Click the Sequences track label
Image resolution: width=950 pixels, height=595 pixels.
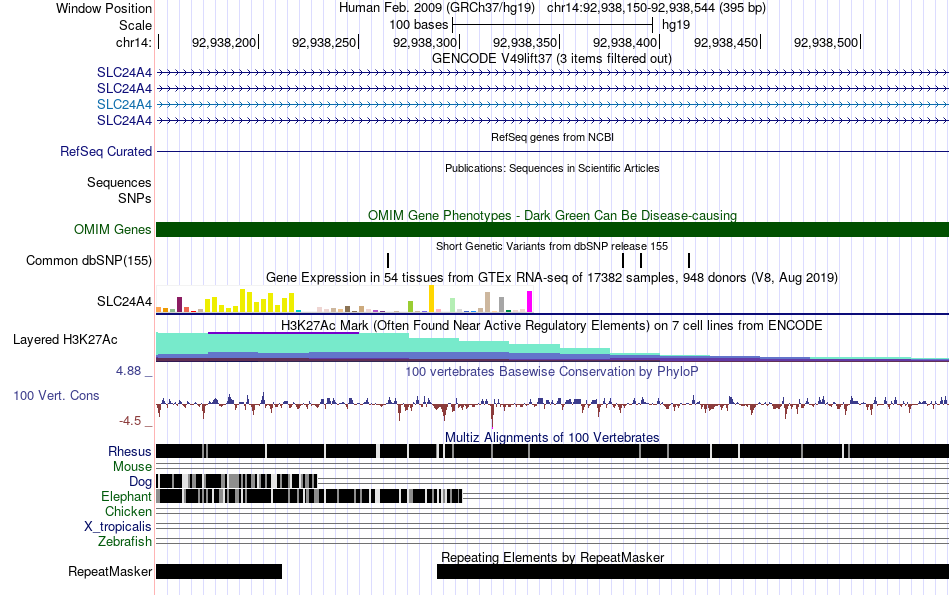point(119,182)
